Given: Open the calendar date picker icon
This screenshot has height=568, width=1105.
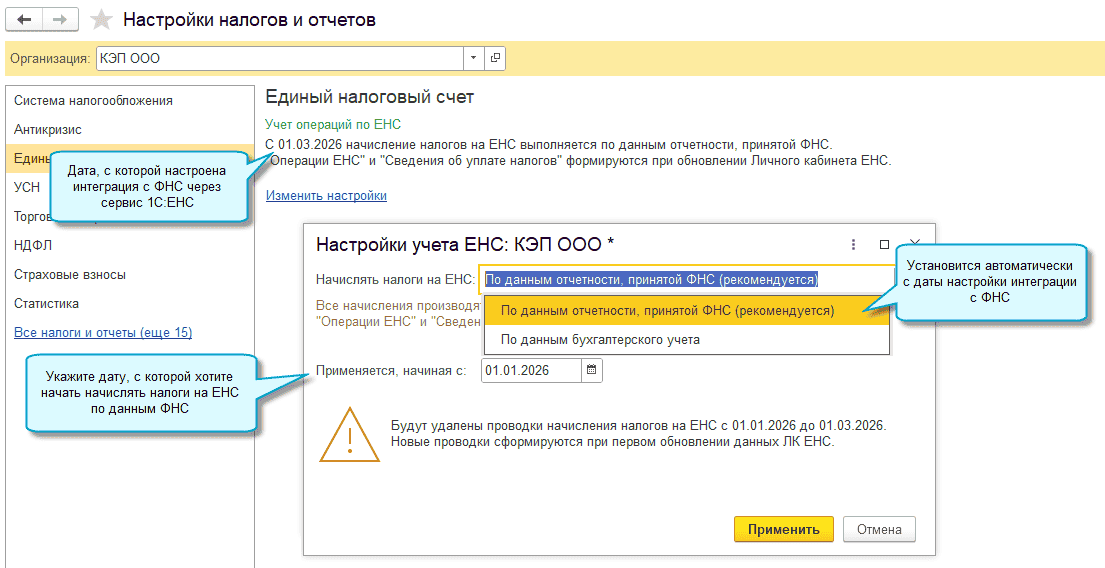Looking at the screenshot, I should [591, 371].
